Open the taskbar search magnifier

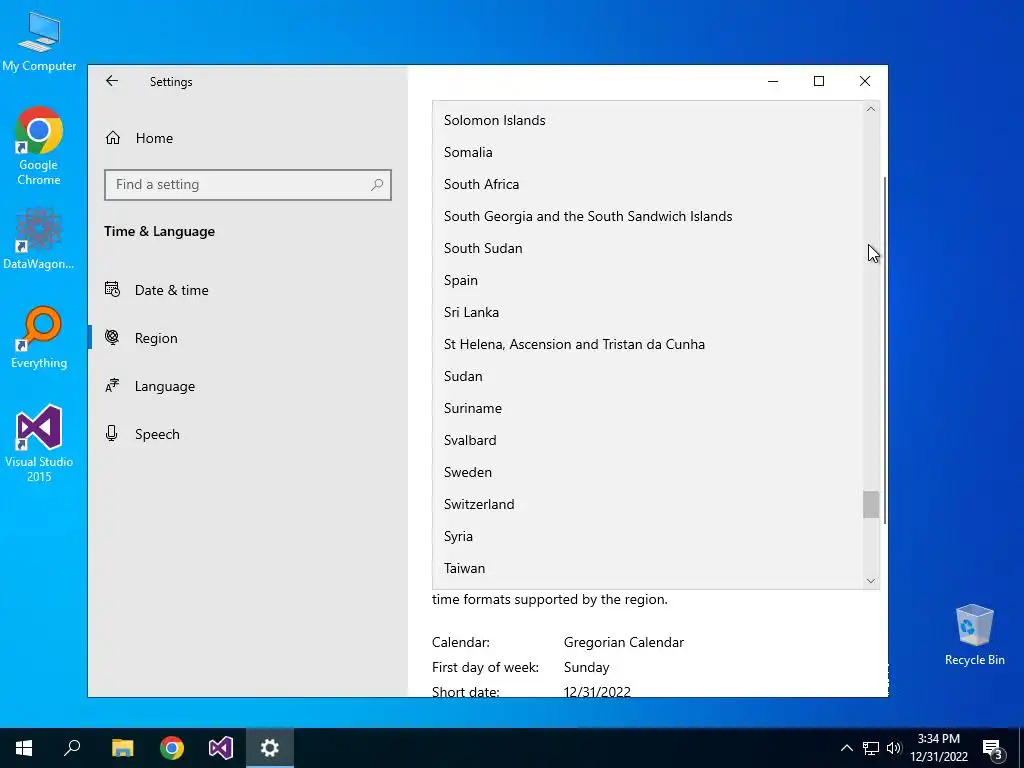tap(72, 748)
